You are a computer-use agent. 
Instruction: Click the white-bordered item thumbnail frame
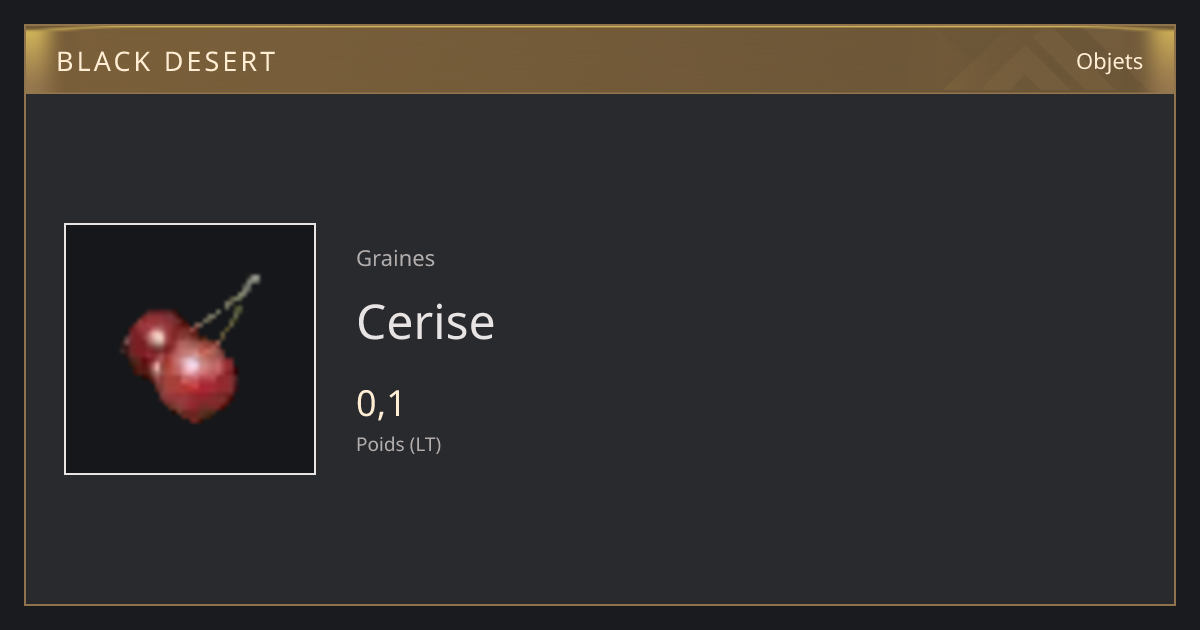190,349
